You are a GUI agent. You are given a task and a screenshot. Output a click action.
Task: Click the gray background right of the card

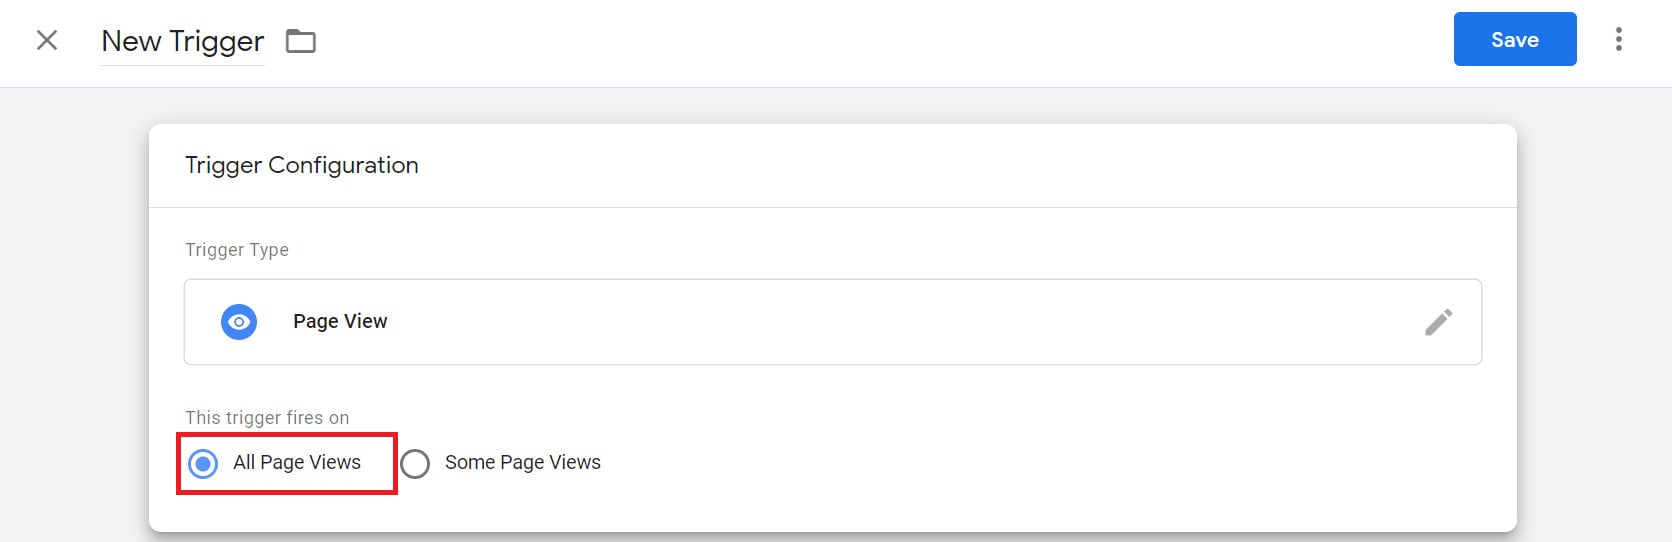point(1594,320)
